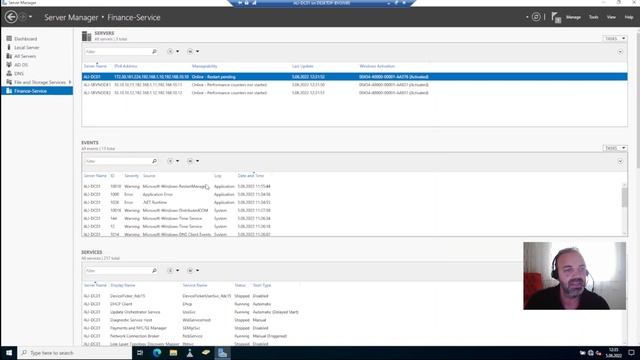Screen dimensions: 640x360
Task: Click the AD DS icon in sidebar
Action: click(x=9, y=64)
